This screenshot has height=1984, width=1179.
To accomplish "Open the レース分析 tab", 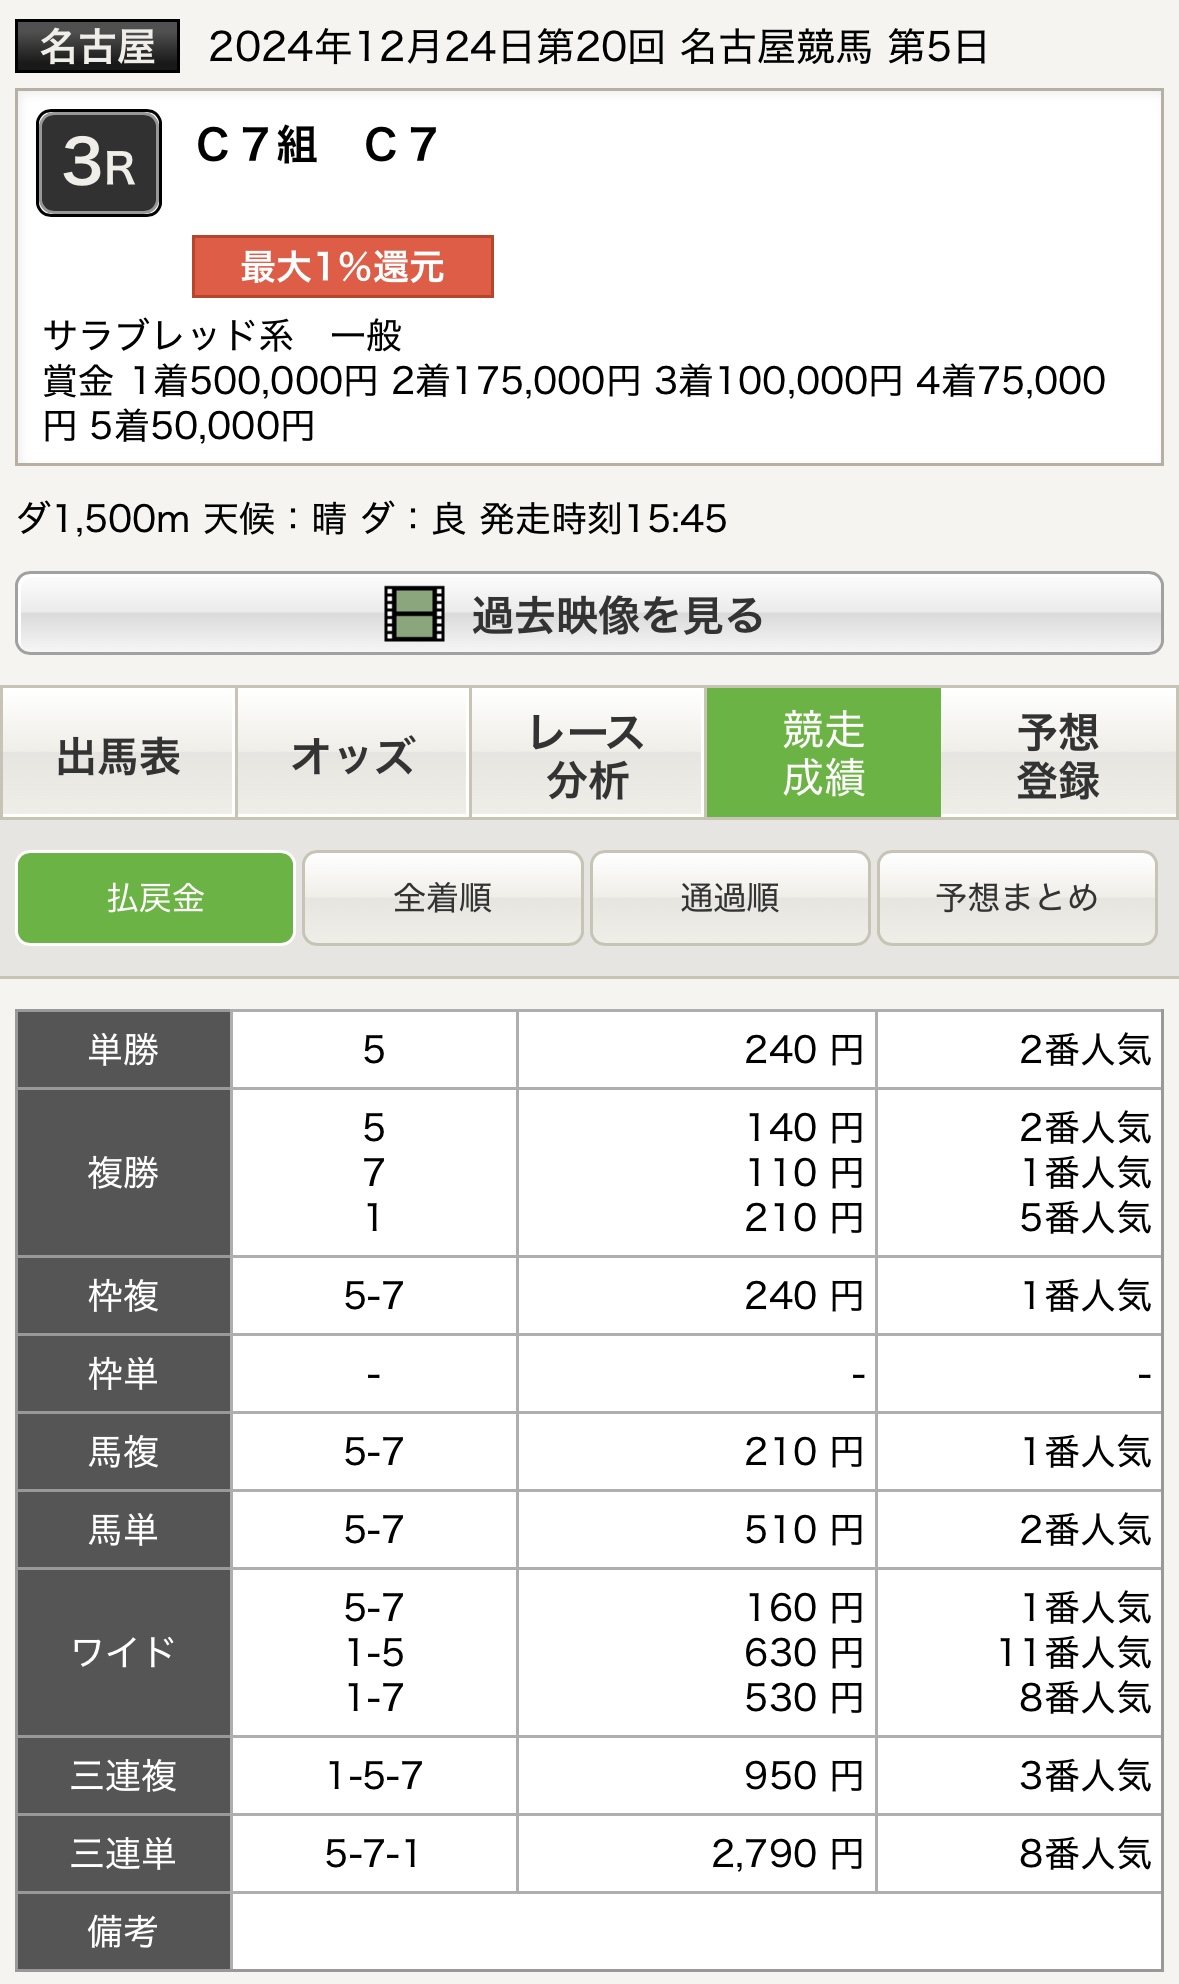I will [x=588, y=753].
